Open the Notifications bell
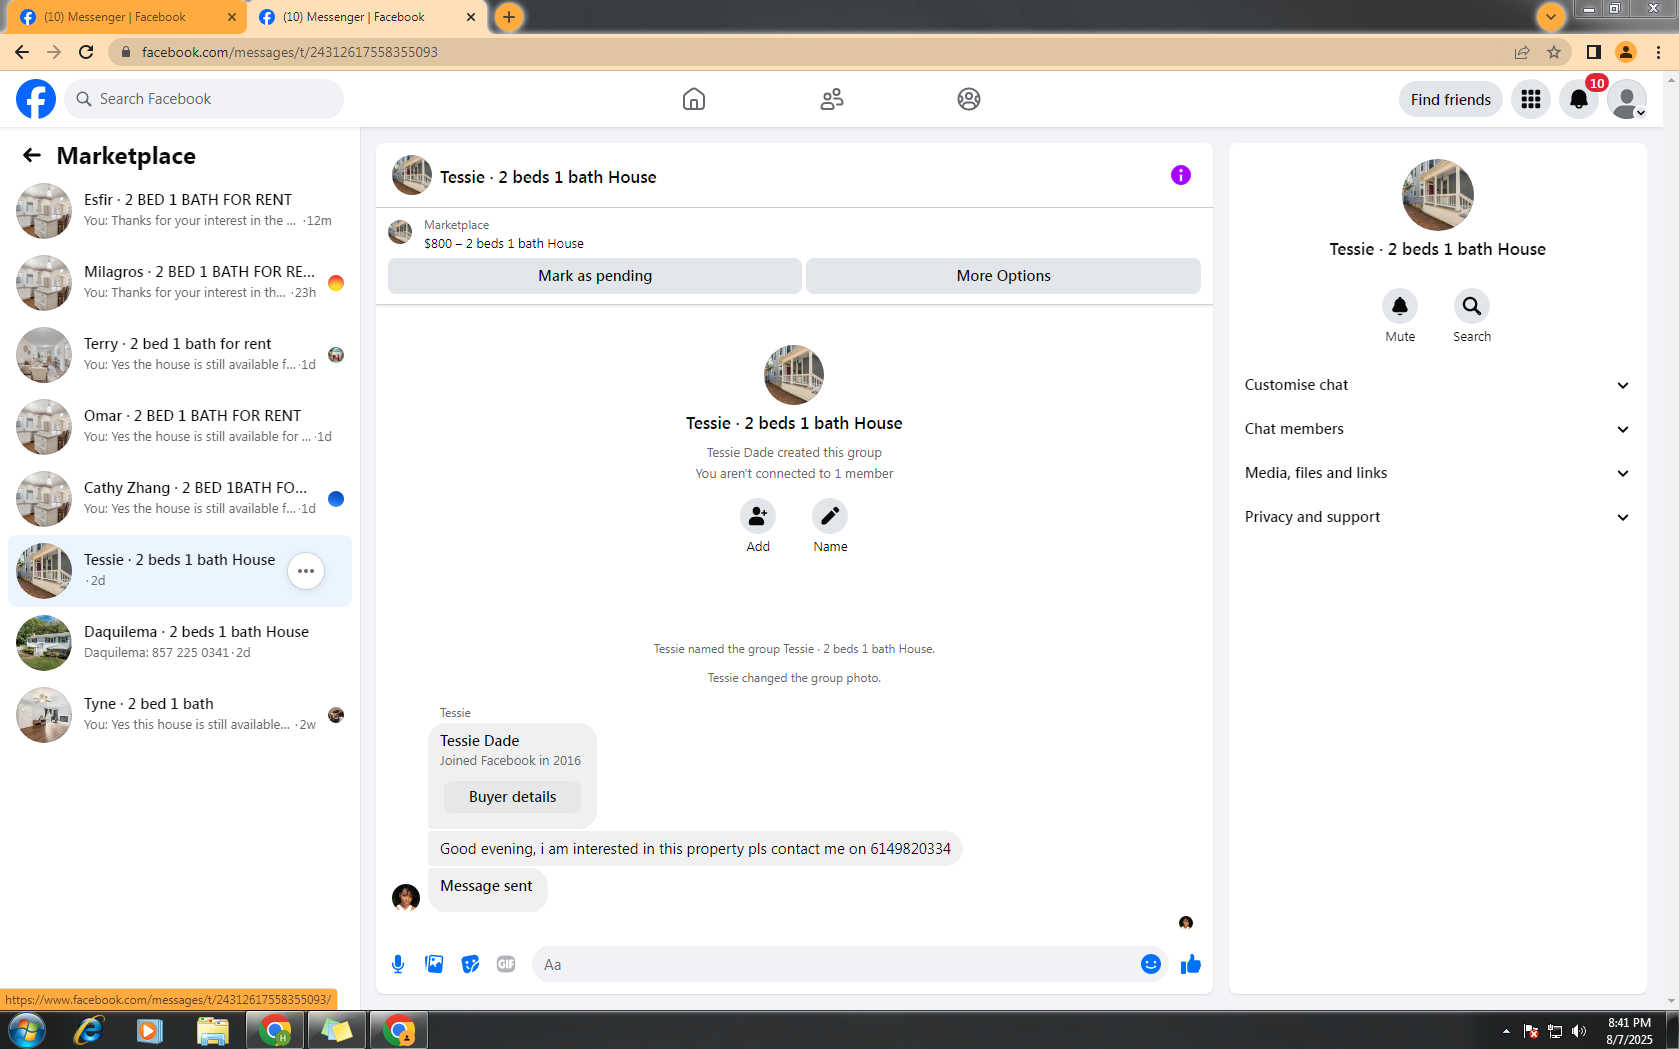This screenshot has width=1679, height=1049. pos(1579,99)
